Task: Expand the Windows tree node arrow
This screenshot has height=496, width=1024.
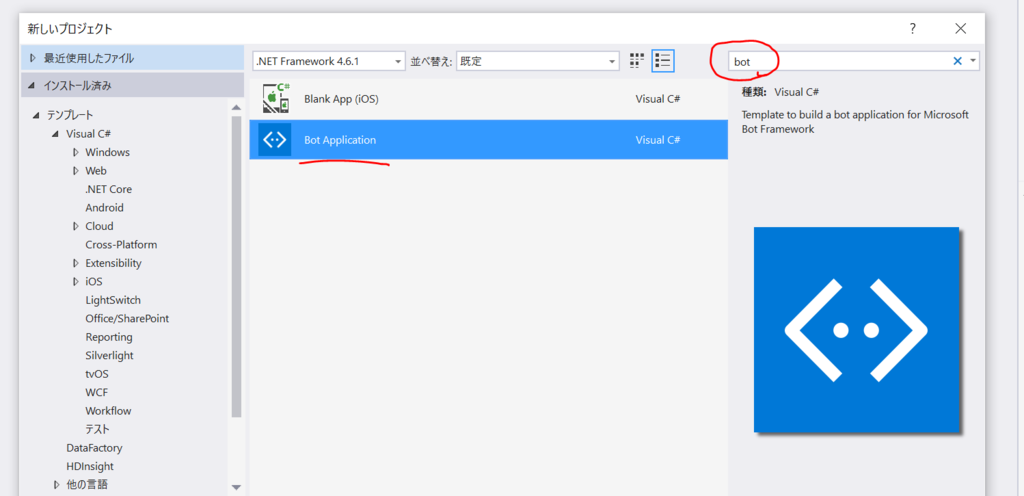Action: coord(76,152)
